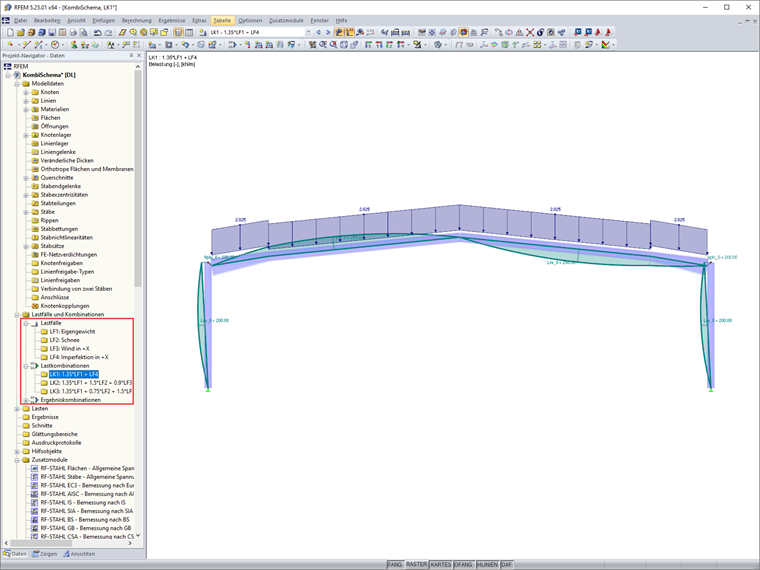Image resolution: width=760 pixels, height=570 pixels.
Task: Collapse the Lastkombinationen tree node
Action: coord(26,365)
